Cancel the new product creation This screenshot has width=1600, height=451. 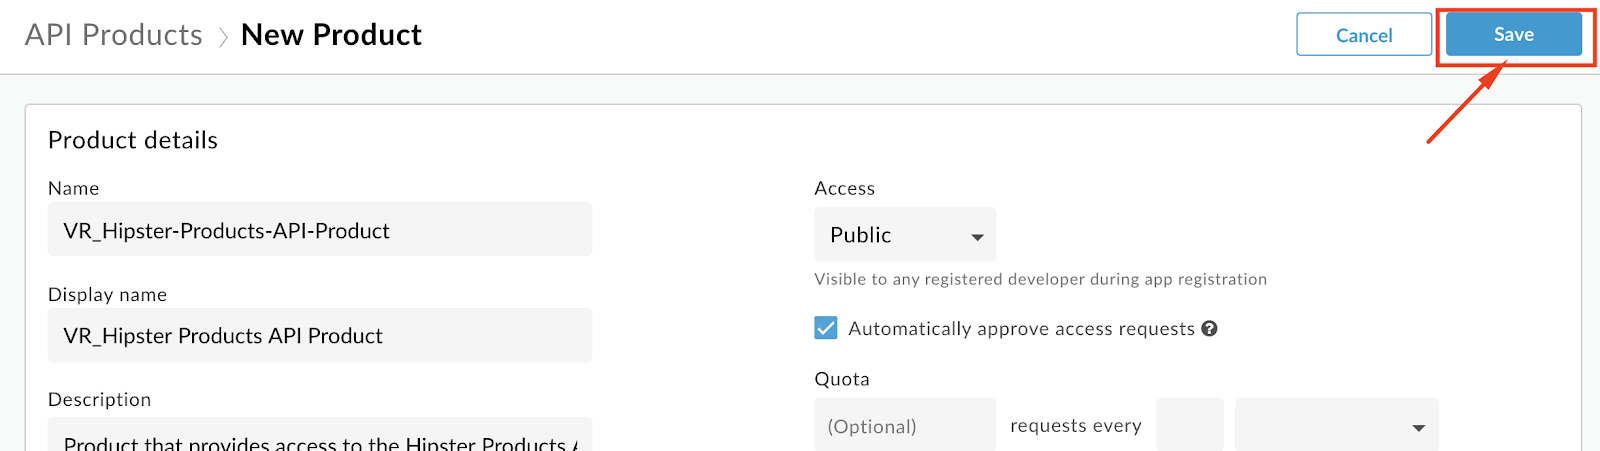click(x=1364, y=35)
